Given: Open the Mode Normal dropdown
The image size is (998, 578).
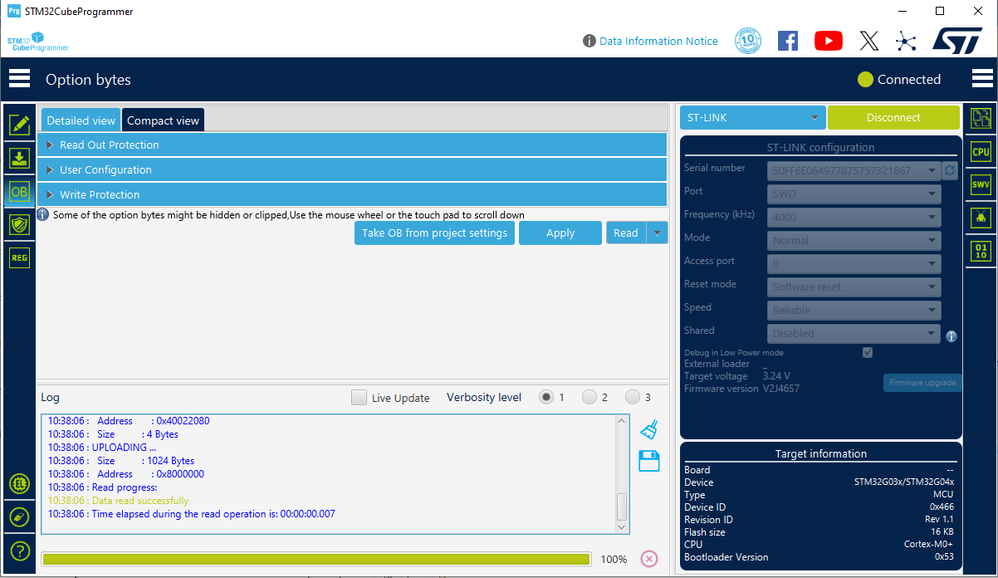Looking at the screenshot, I should coord(853,240).
